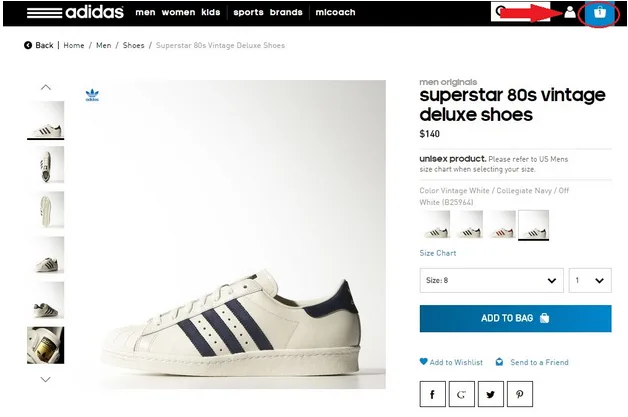The image size is (628, 417).
Task: Open the quantity dropdown
Action: [x=590, y=281]
